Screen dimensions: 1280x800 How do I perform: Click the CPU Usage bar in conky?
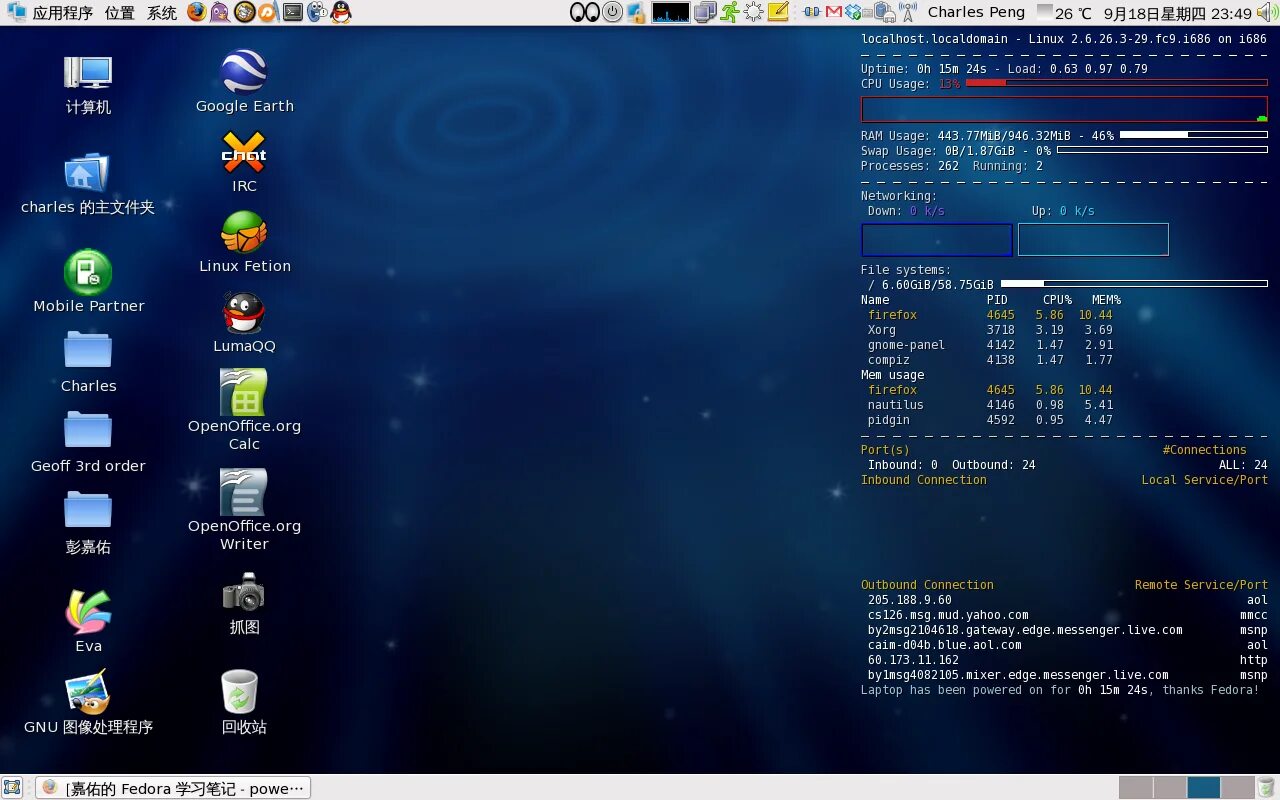[x=1116, y=83]
